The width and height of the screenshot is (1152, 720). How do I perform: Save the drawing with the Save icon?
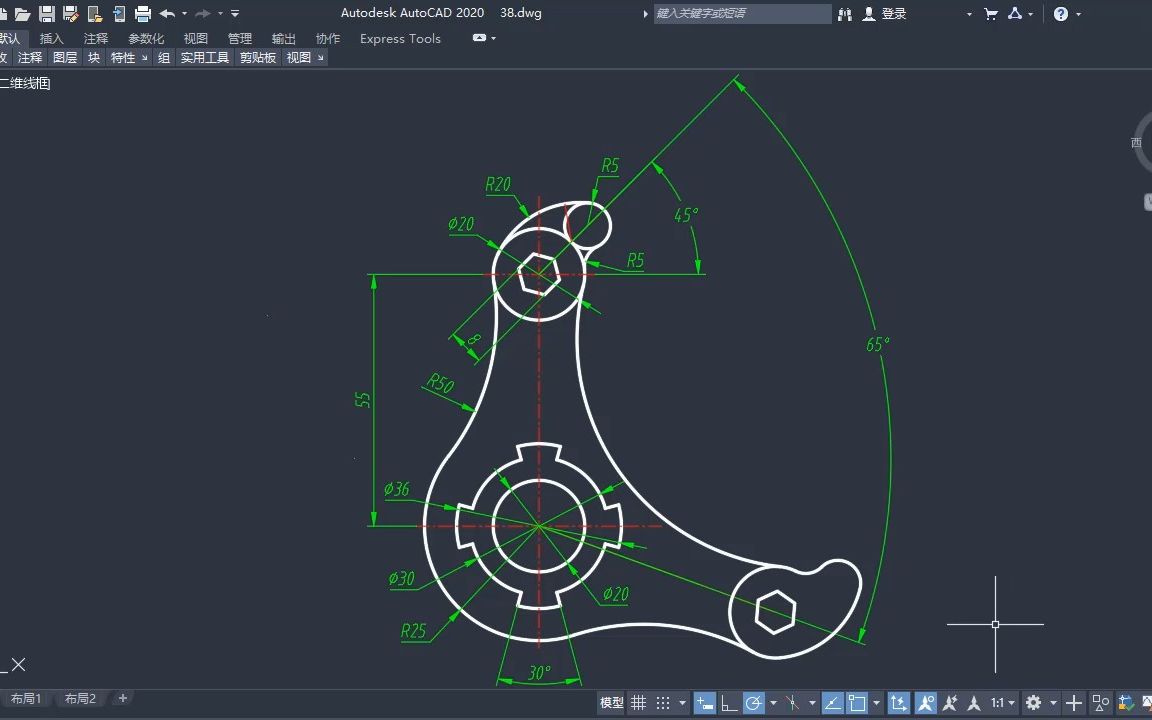click(47, 13)
